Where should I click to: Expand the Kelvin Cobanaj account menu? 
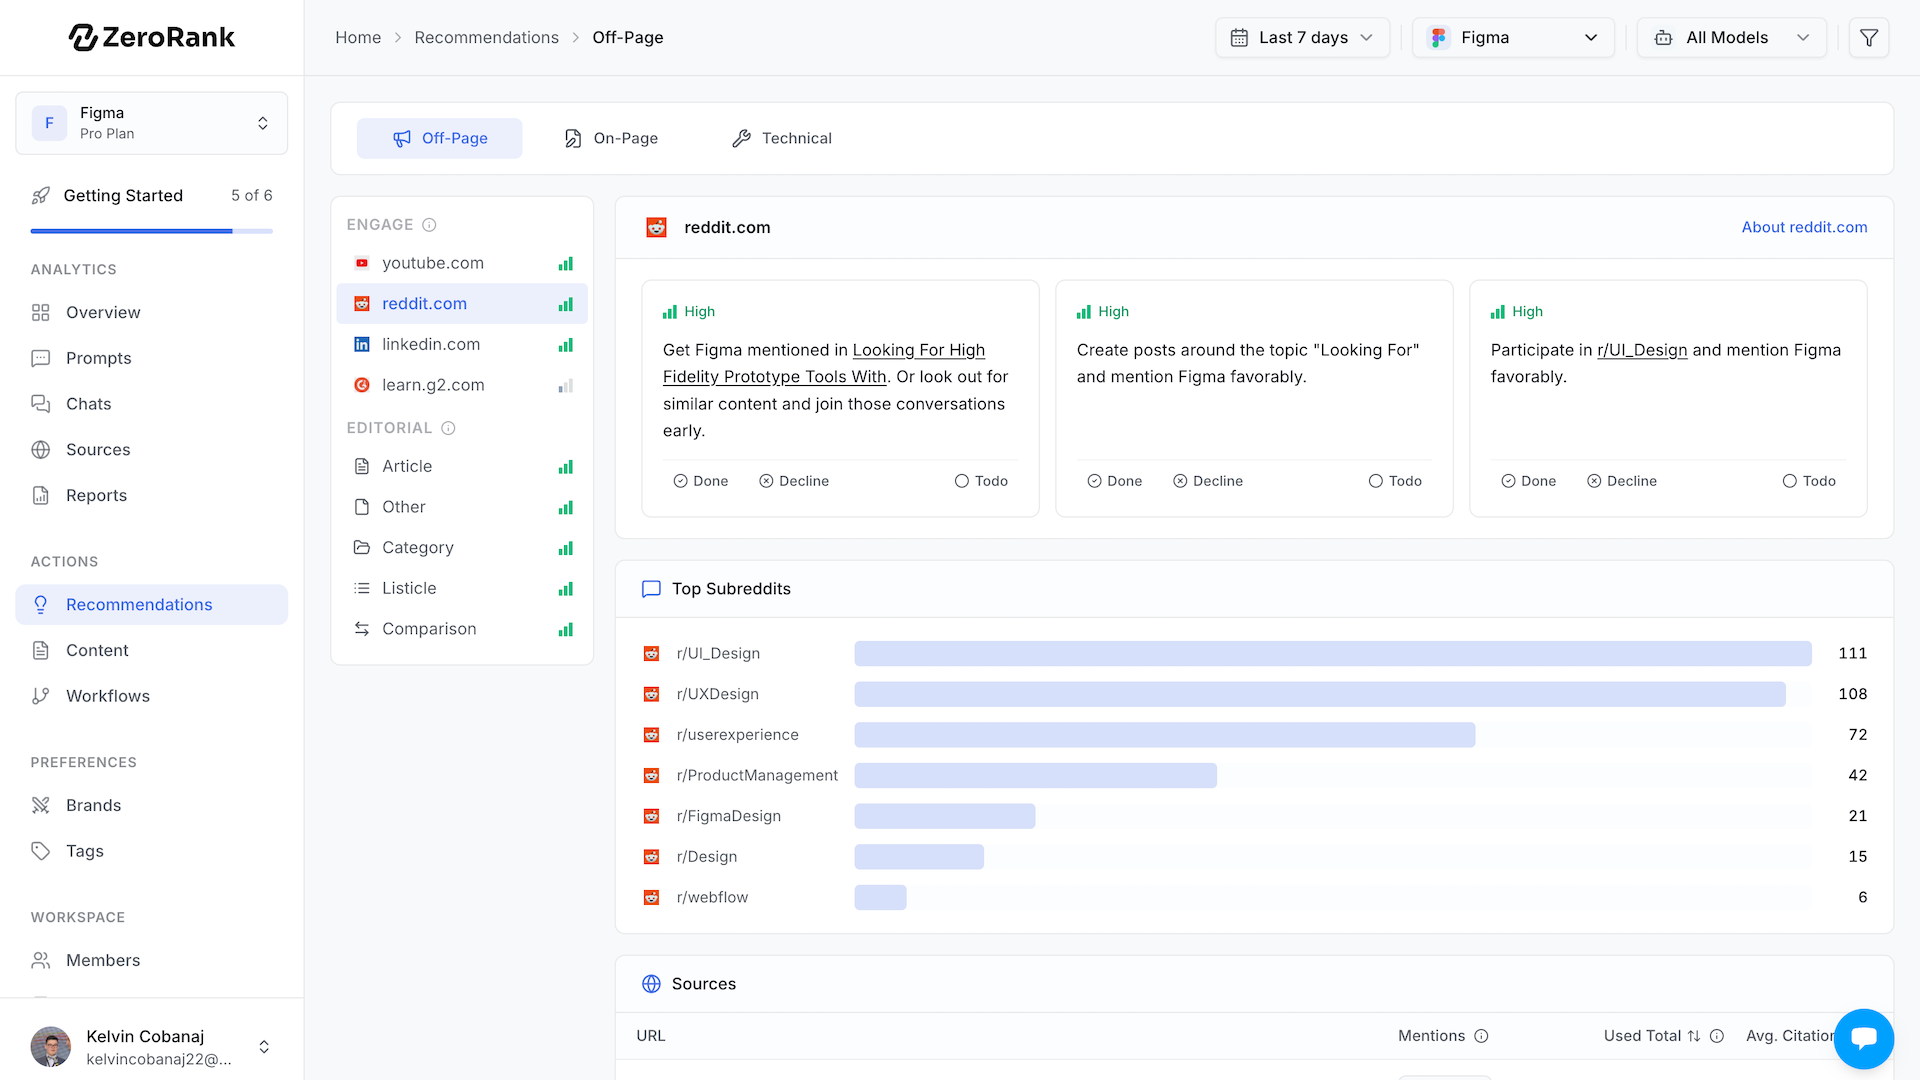click(264, 1046)
